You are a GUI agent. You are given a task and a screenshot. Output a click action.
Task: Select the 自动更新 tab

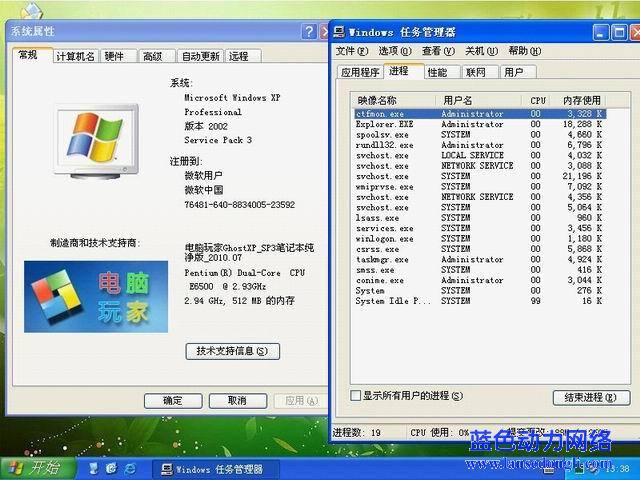pos(200,56)
